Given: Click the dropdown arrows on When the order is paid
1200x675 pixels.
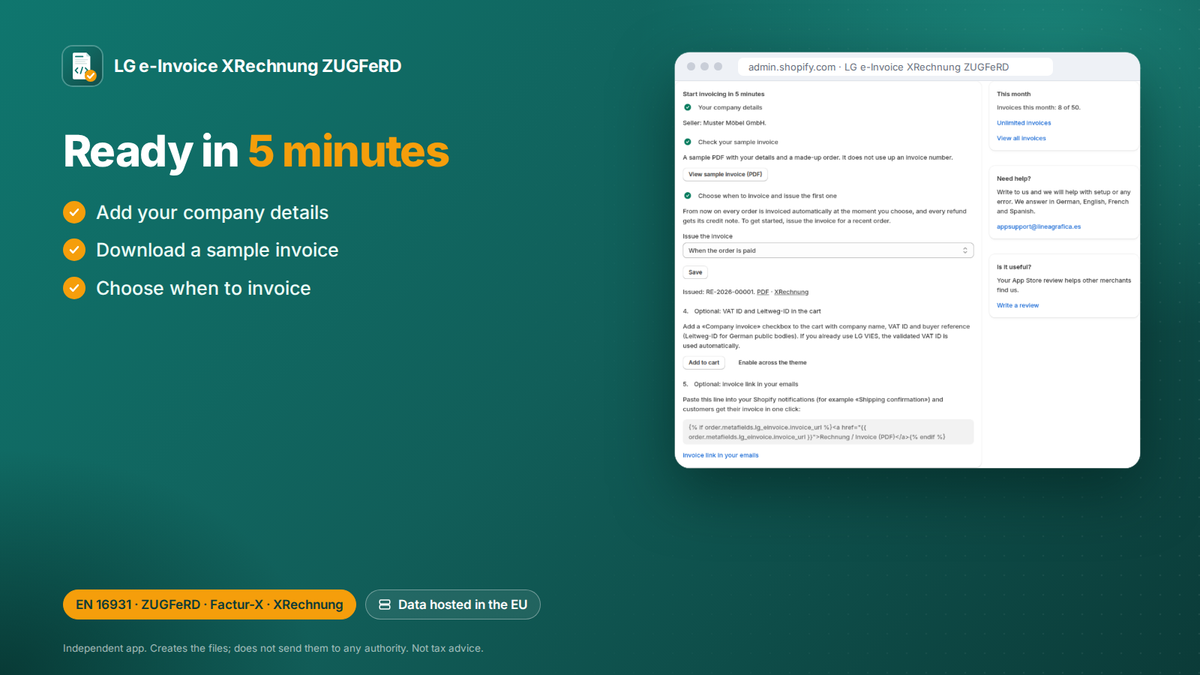Looking at the screenshot, I should click(965, 250).
